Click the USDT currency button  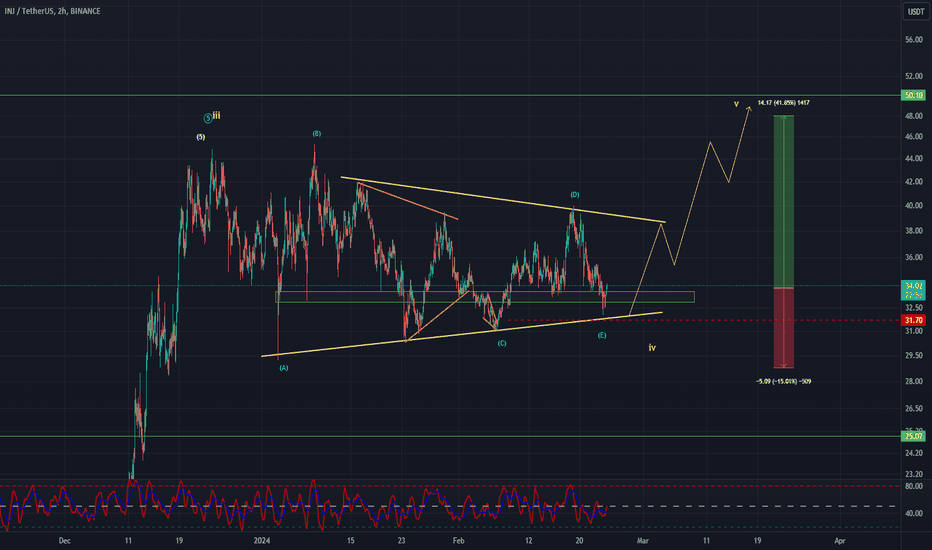coord(915,11)
